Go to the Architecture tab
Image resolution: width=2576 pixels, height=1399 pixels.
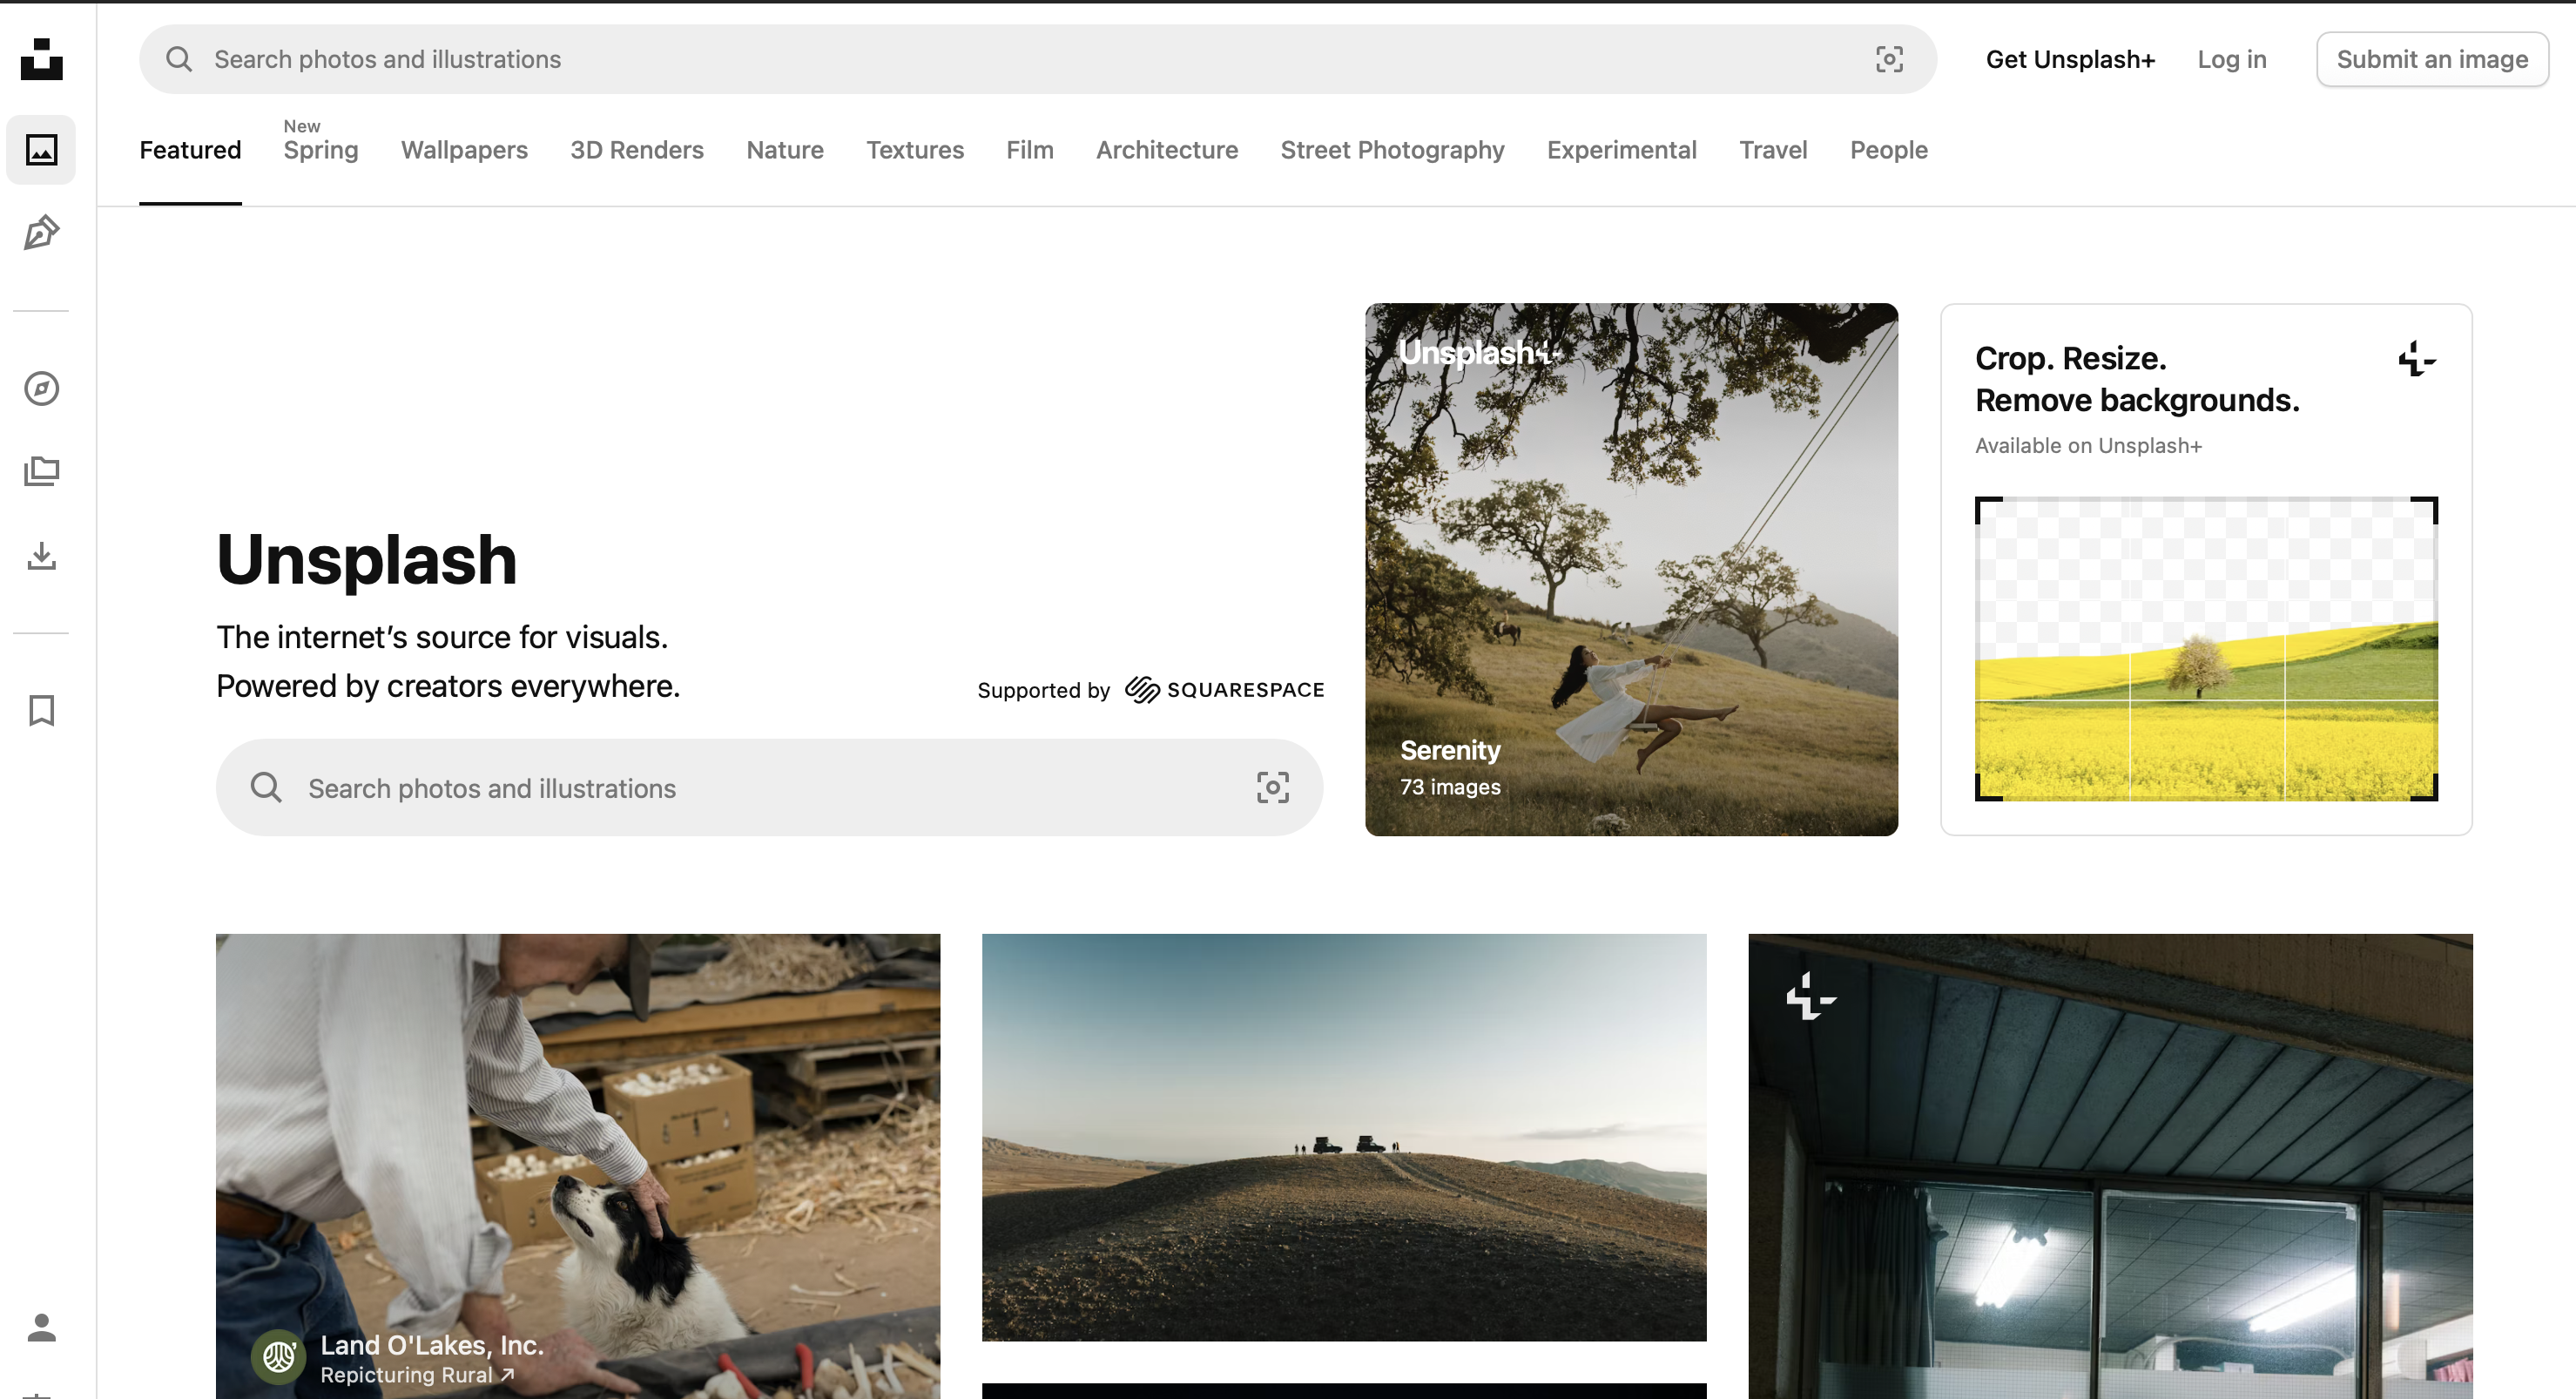click(x=1166, y=150)
